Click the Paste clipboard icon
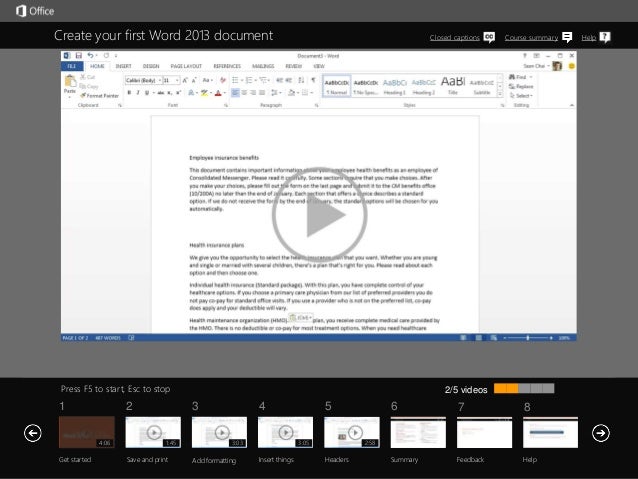This screenshot has width=638, height=479. 70,81
